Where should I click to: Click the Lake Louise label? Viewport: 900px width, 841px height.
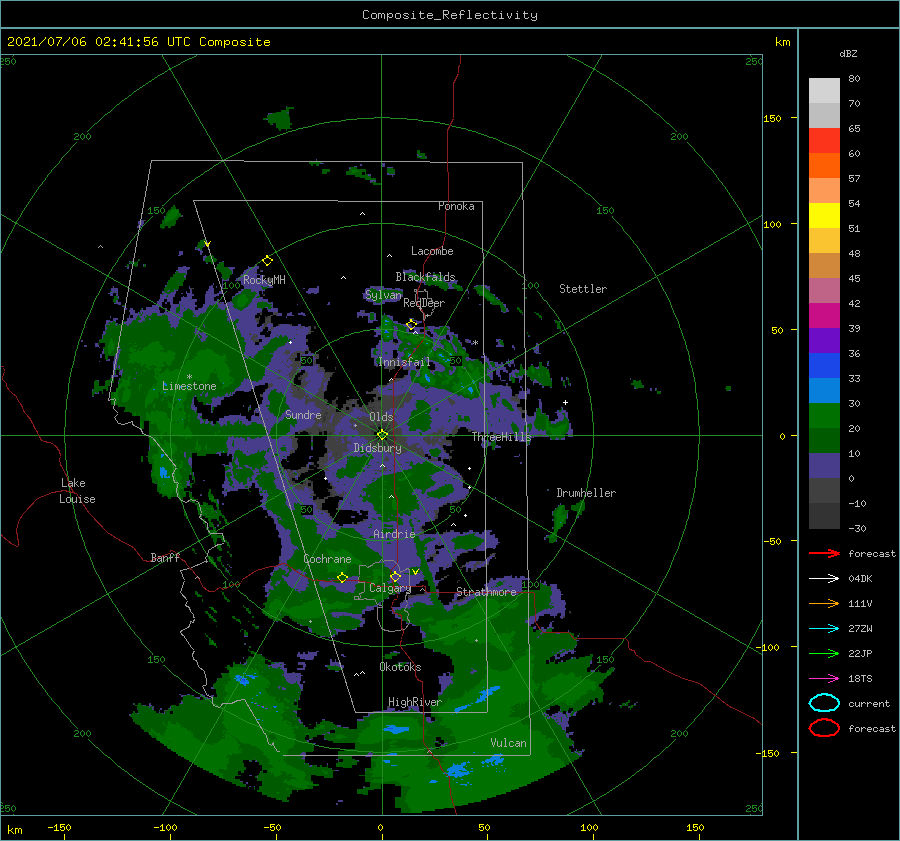click(x=77, y=491)
